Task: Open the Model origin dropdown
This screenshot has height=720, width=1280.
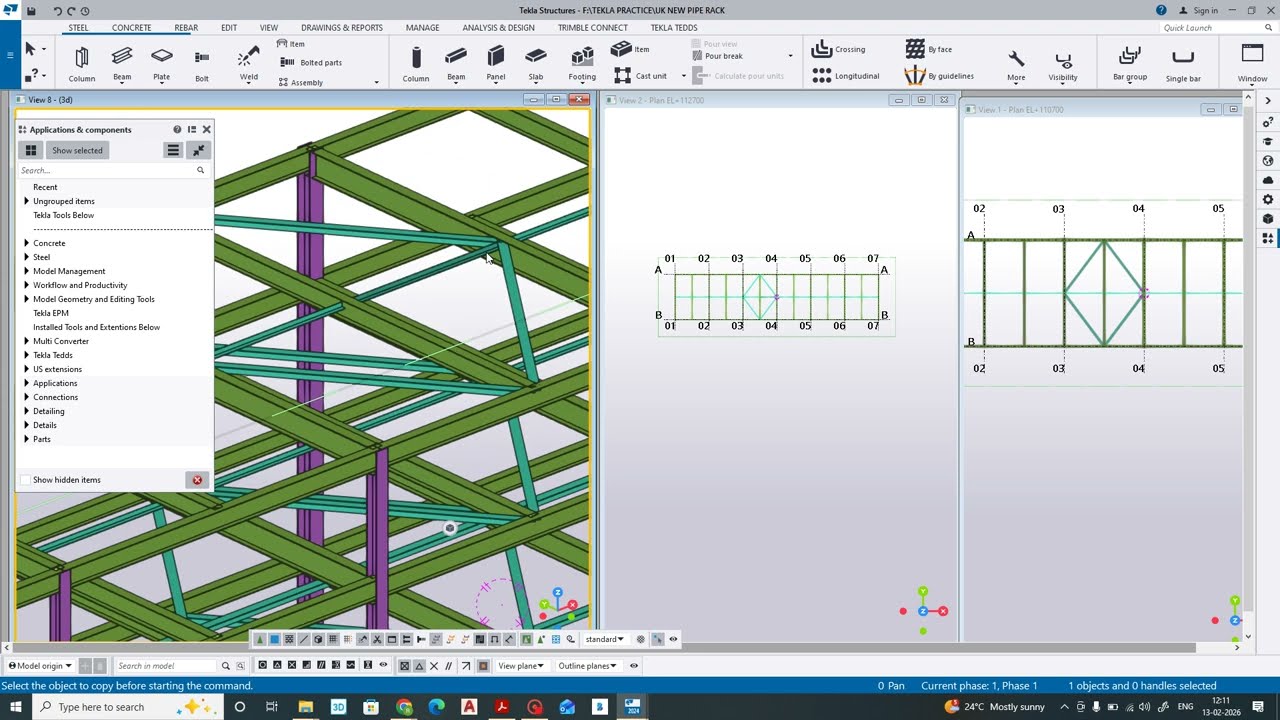Action: (x=41, y=666)
